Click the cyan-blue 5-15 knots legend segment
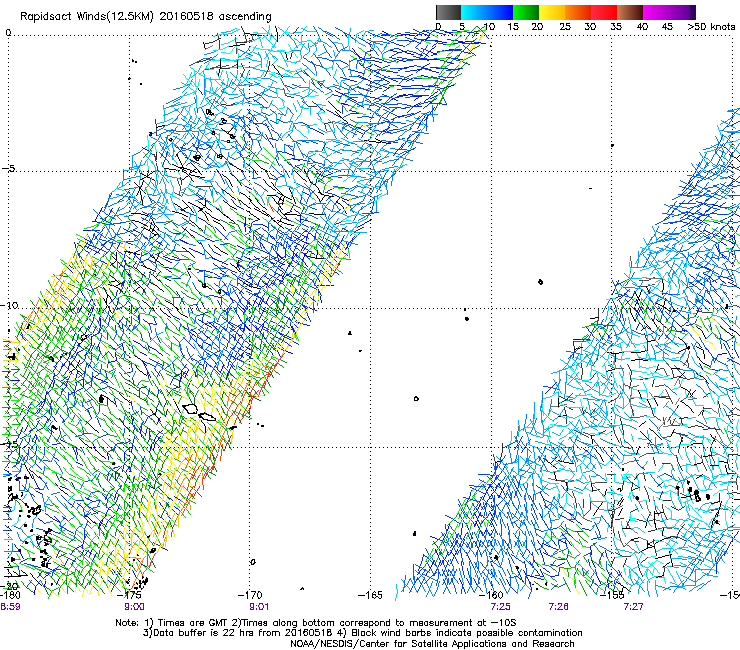 click(487, 12)
